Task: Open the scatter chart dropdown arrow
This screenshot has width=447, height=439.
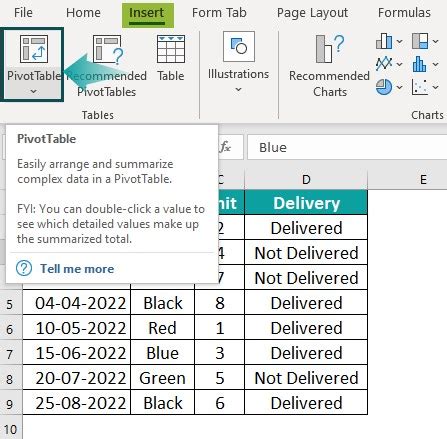Action: (x=436, y=87)
